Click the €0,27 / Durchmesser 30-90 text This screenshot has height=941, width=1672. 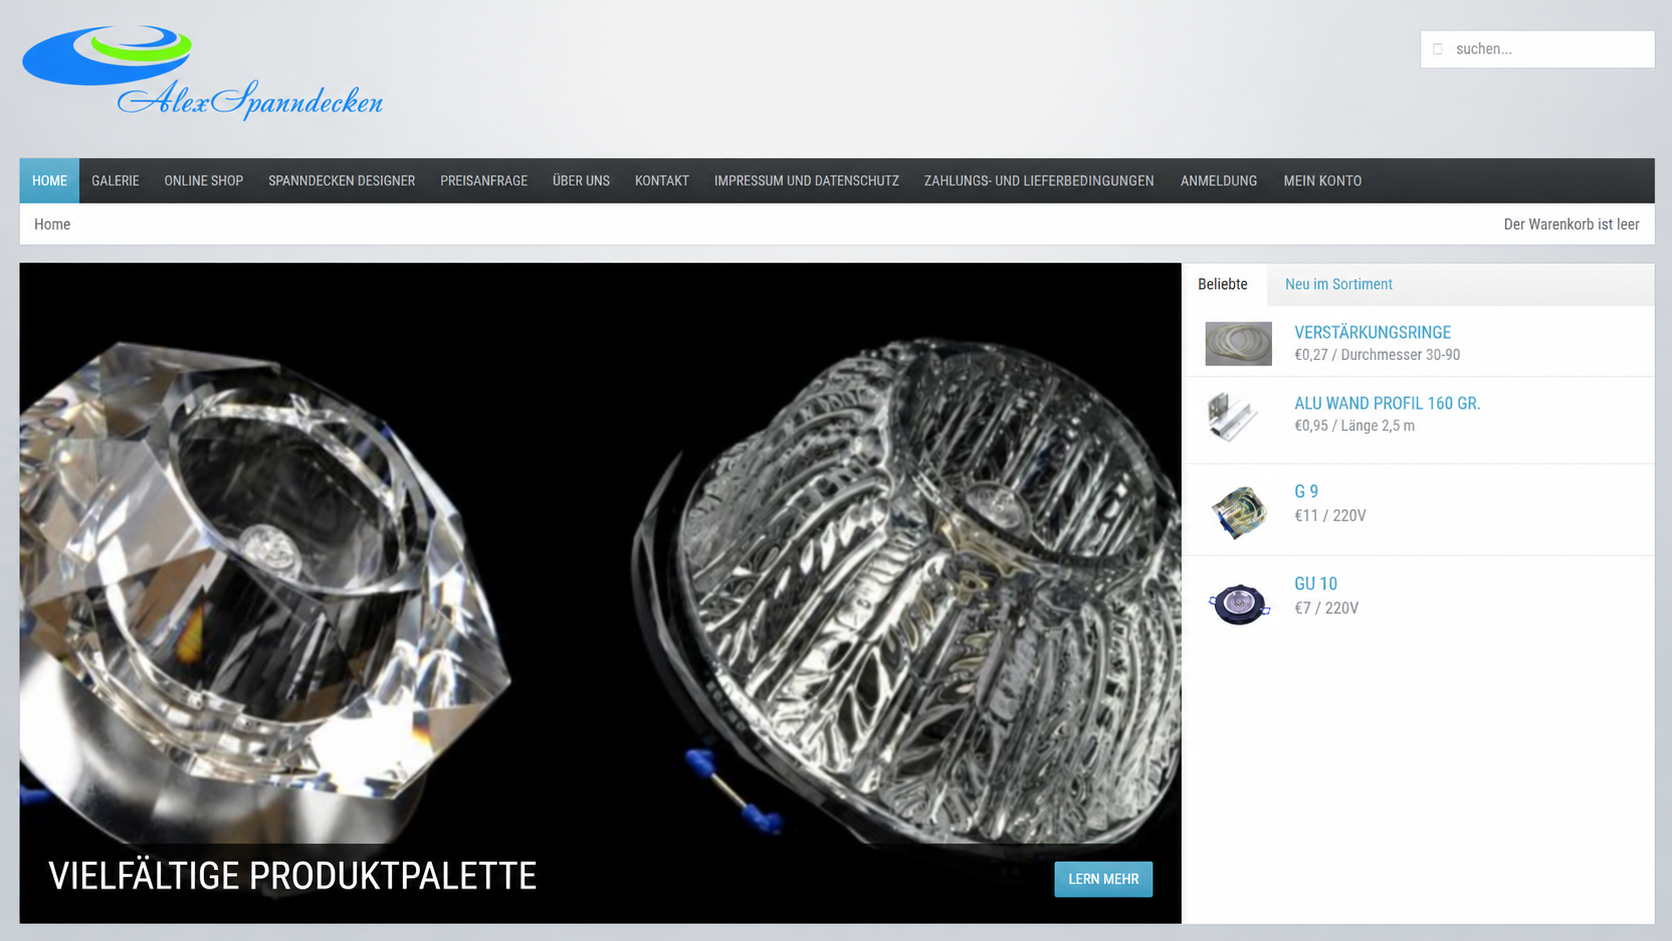[1377, 355]
